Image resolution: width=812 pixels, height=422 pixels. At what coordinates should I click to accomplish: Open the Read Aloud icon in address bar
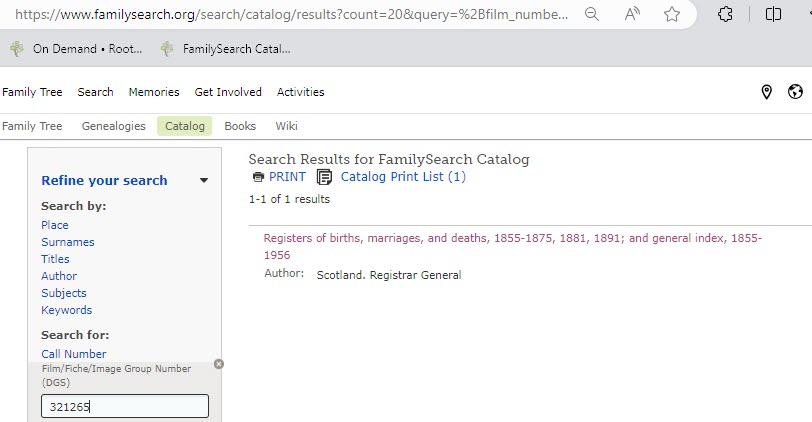[x=632, y=14]
